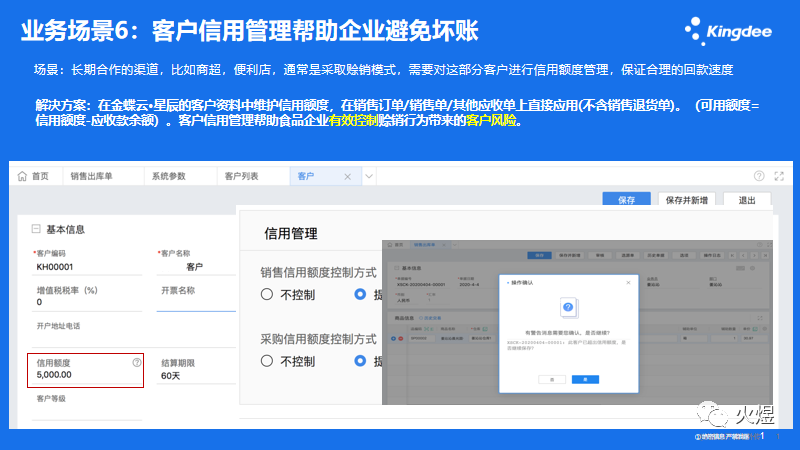Viewport: 800px width, 450px height.
Task: Click the next-record arrow in sales order window
Action: pyautogui.click(x=754, y=255)
